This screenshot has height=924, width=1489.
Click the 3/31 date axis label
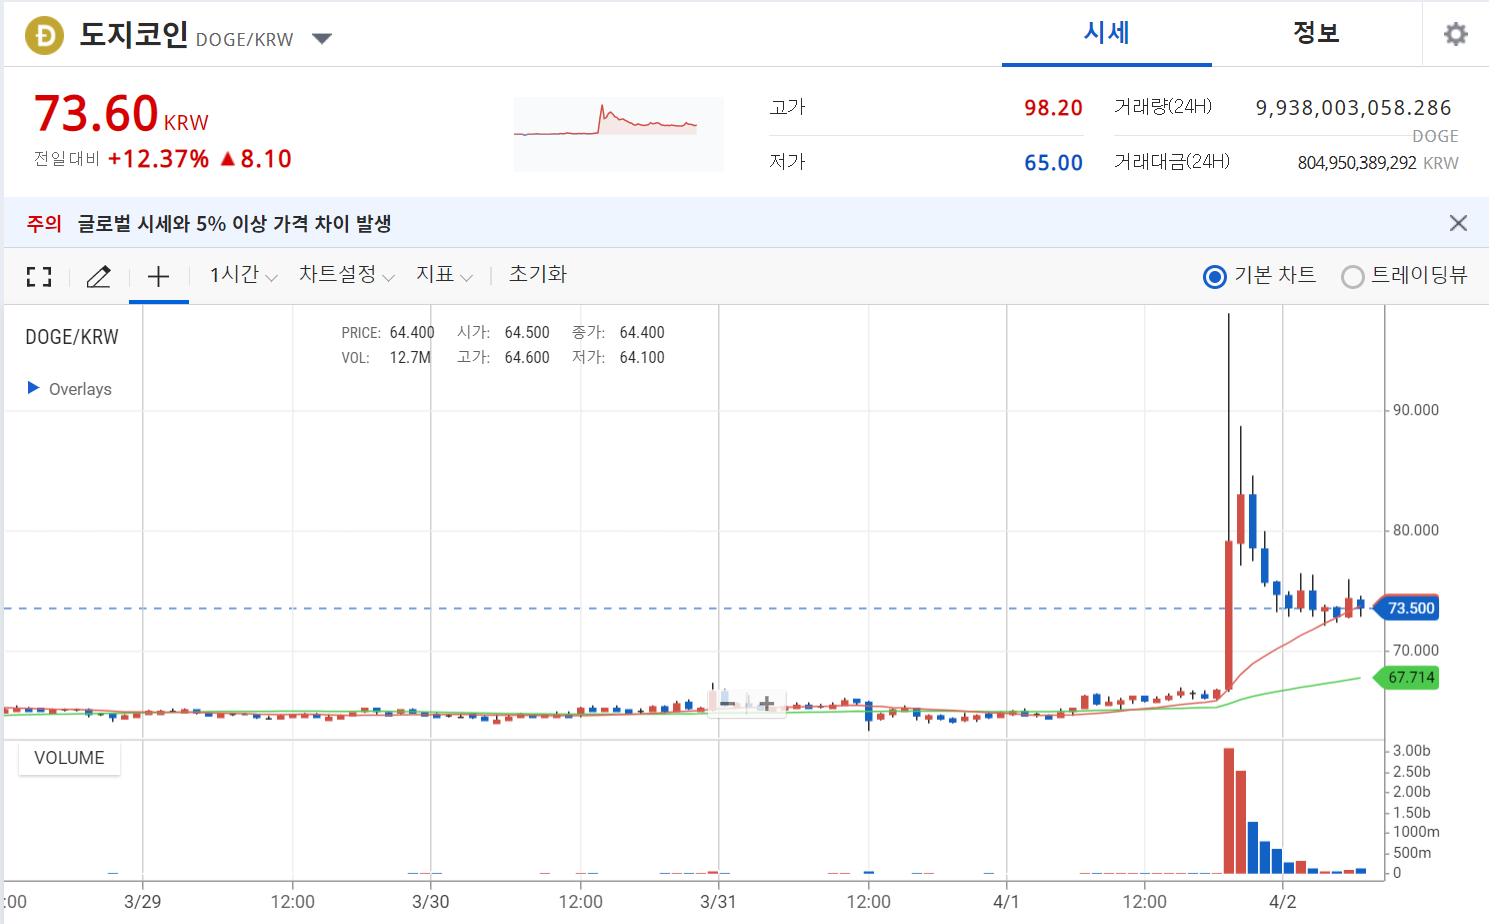(718, 902)
